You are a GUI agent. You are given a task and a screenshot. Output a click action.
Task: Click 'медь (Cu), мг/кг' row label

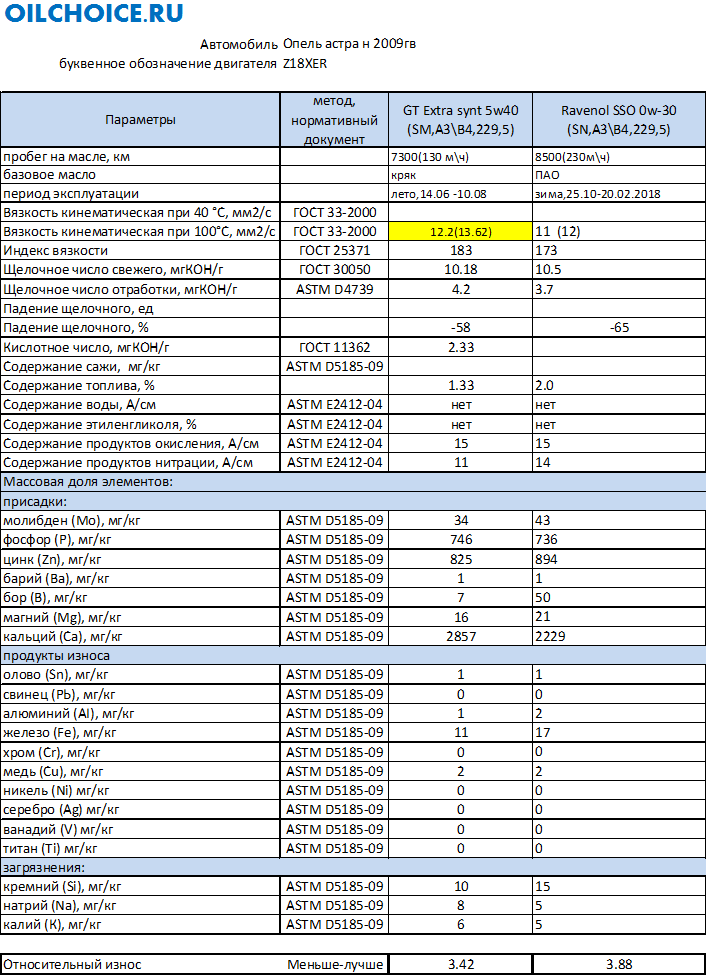pyautogui.click(x=53, y=771)
